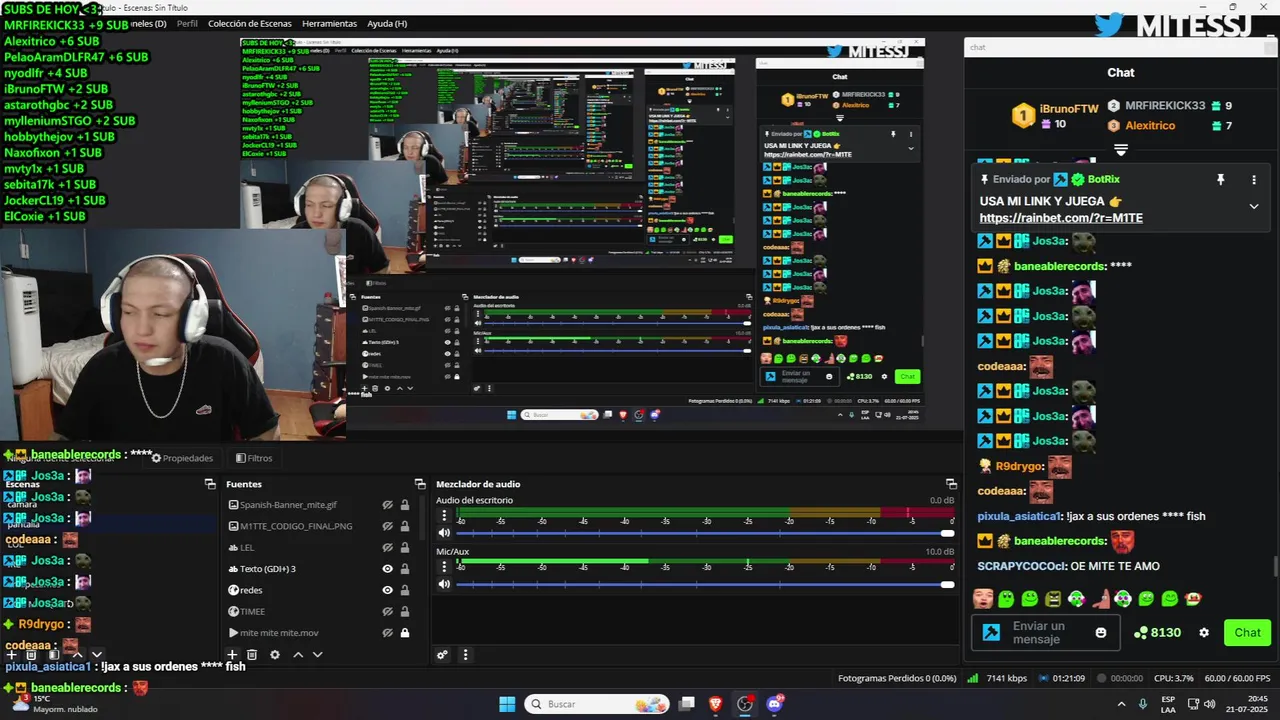Open emoji picker in chat input

tap(1101, 633)
